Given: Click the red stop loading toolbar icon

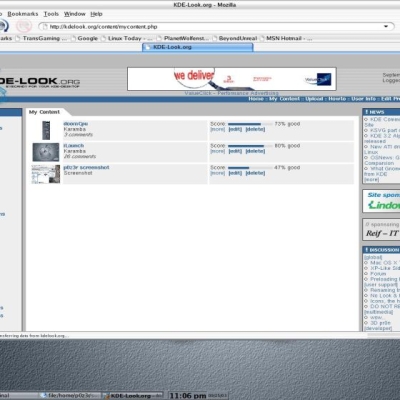Looking at the screenshot, I should pyautogui.click(x=24, y=26).
